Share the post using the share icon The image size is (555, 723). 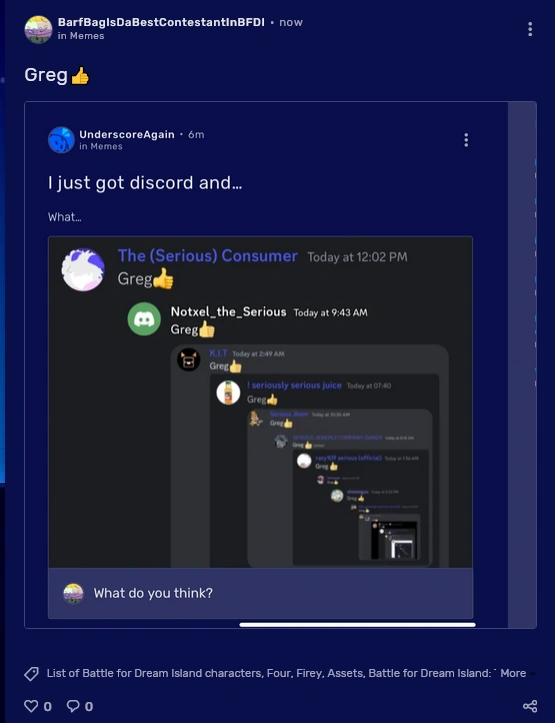(530, 706)
